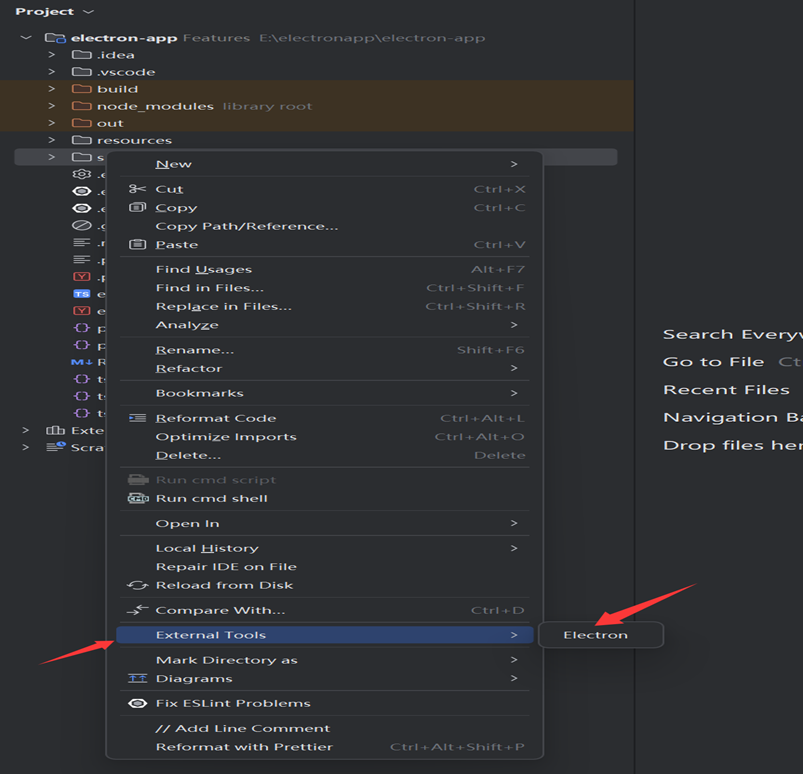Click the Run cmd shell icon
Viewport: 803px width, 774px height.
tap(138, 498)
